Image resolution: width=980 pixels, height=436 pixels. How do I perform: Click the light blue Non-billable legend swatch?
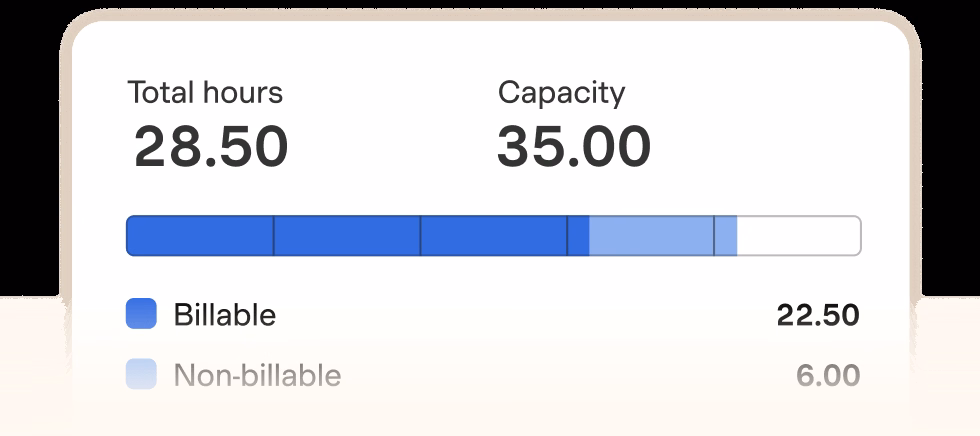click(x=141, y=375)
